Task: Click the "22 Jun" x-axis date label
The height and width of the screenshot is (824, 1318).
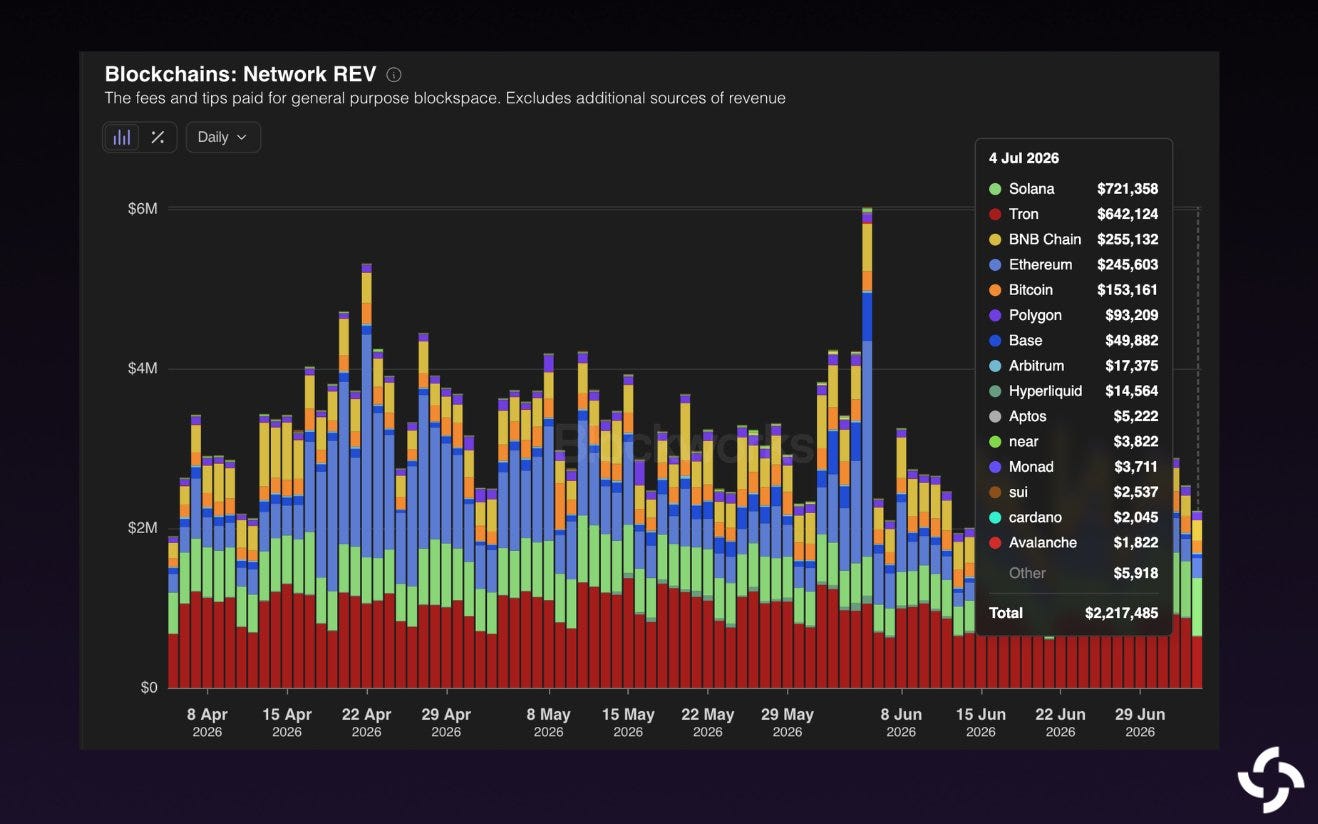Action: [x=1060, y=715]
